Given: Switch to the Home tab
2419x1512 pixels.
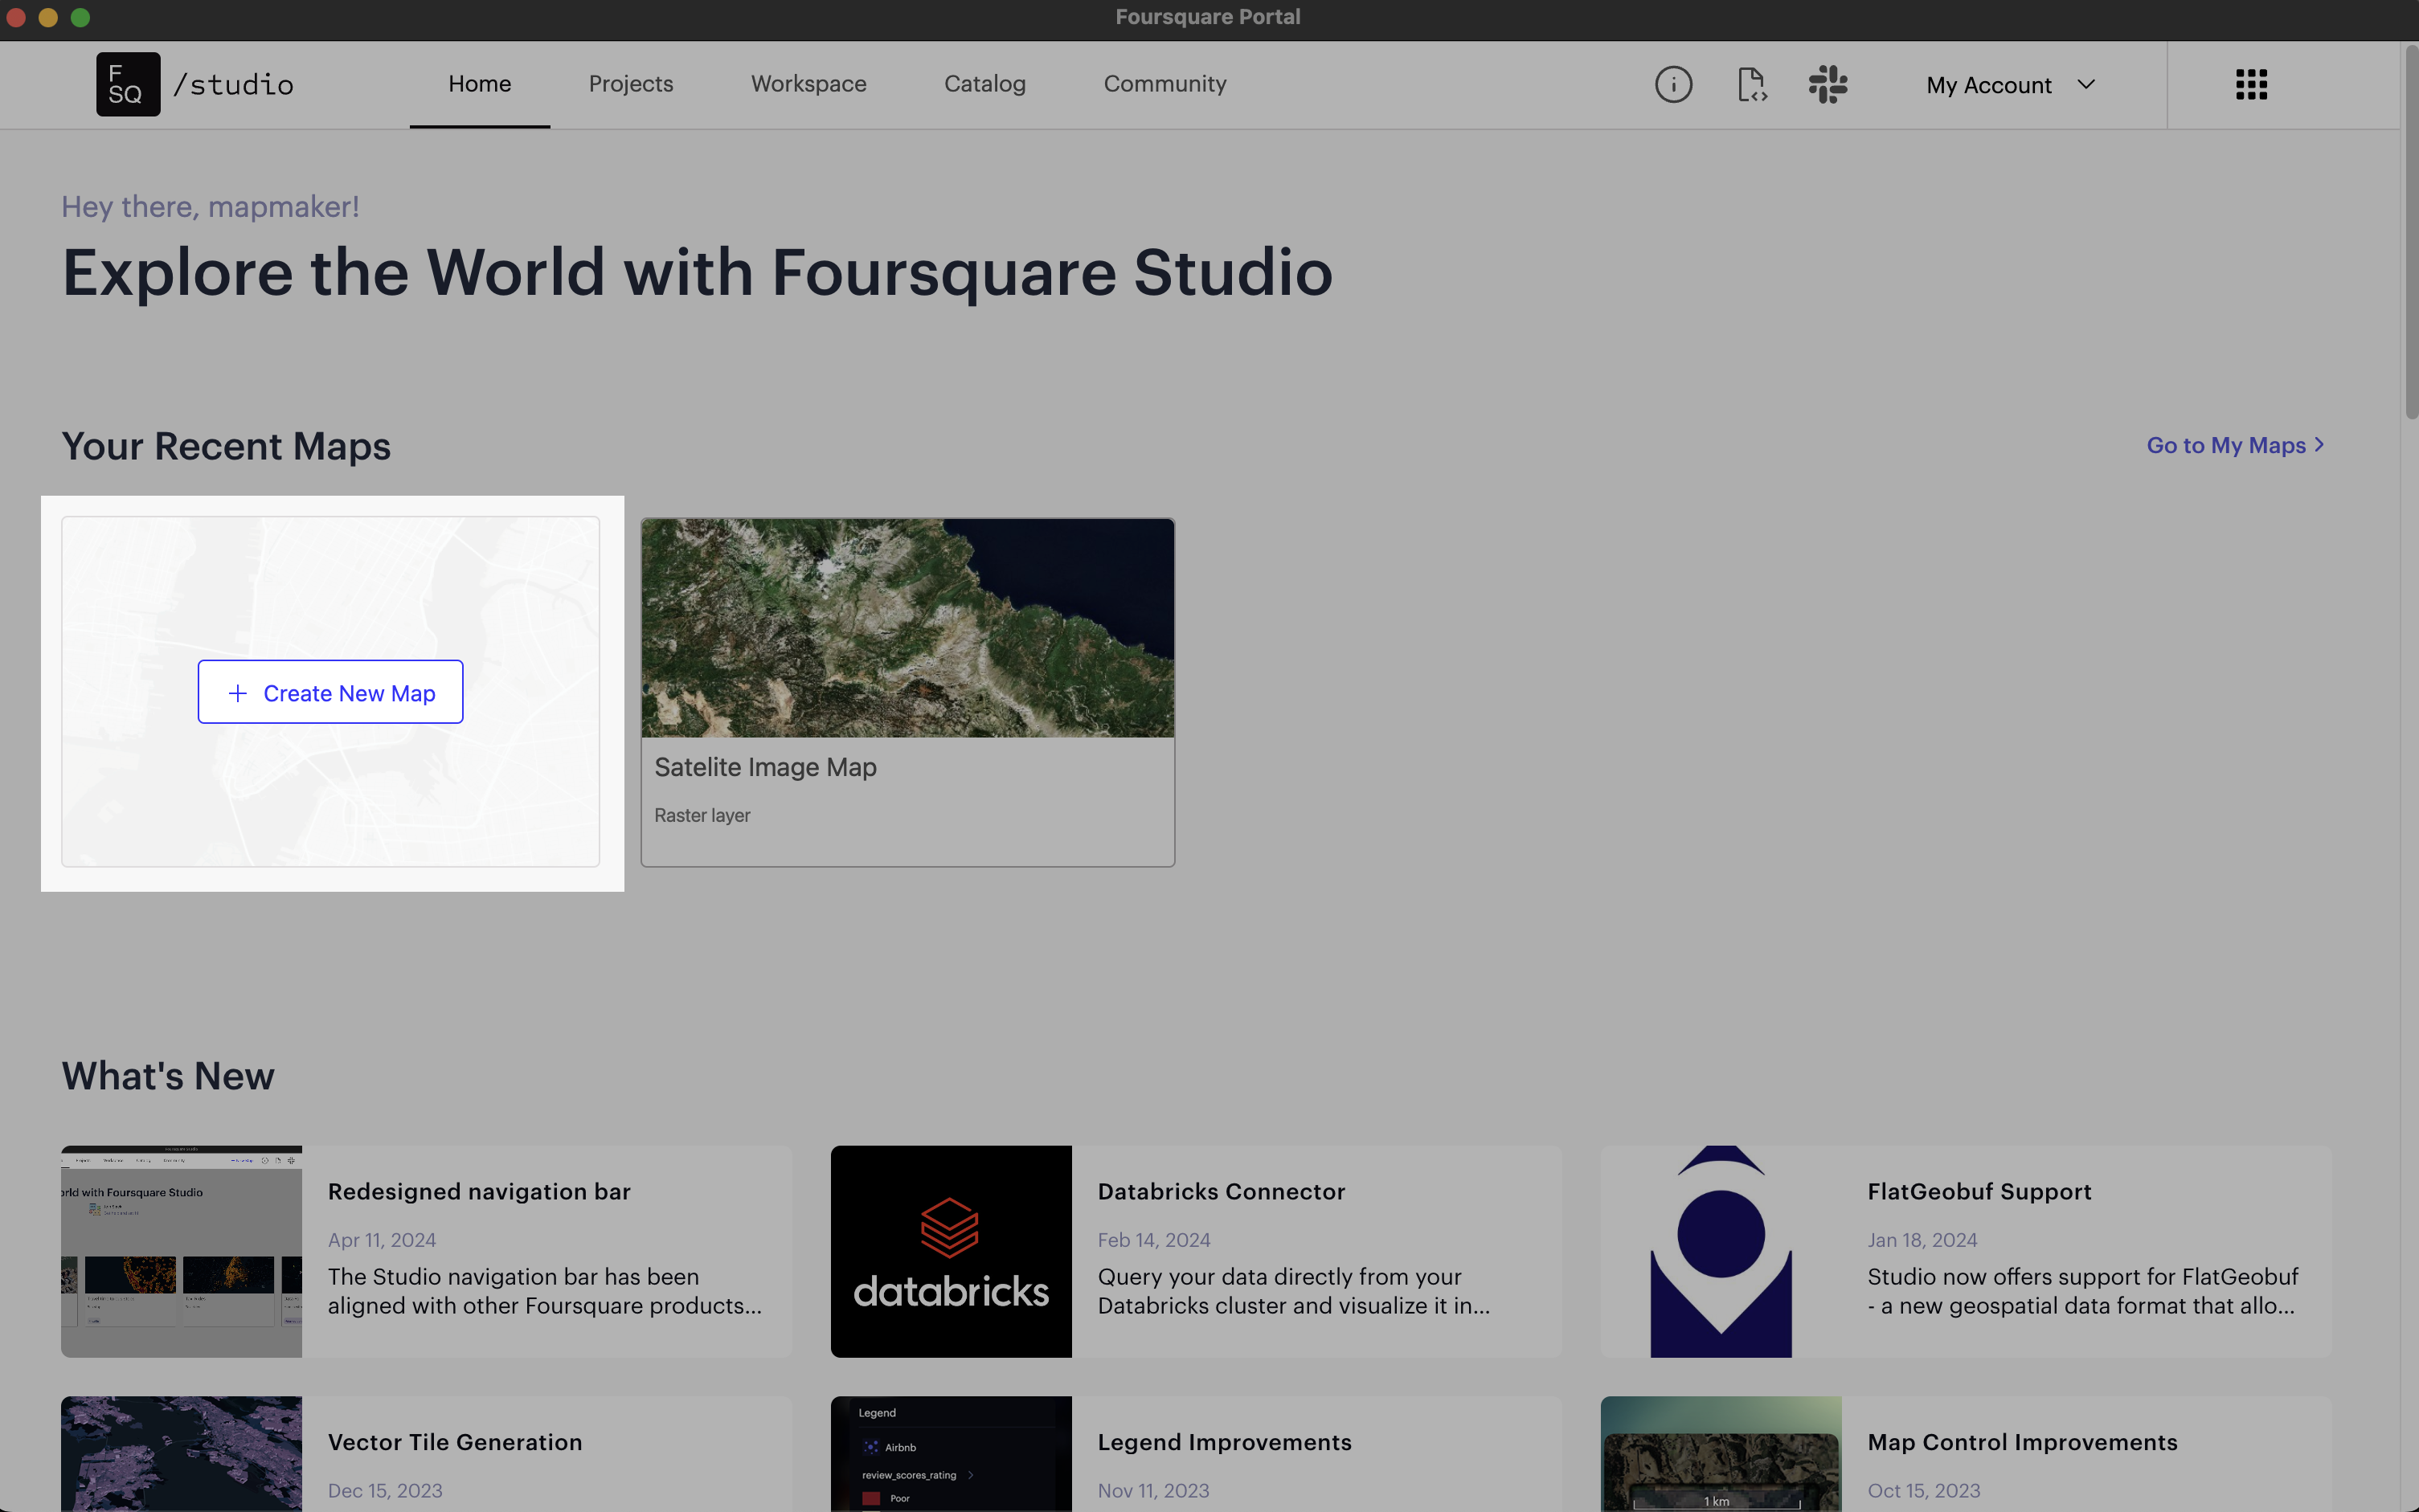Looking at the screenshot, I should click(x=480, y=84).
